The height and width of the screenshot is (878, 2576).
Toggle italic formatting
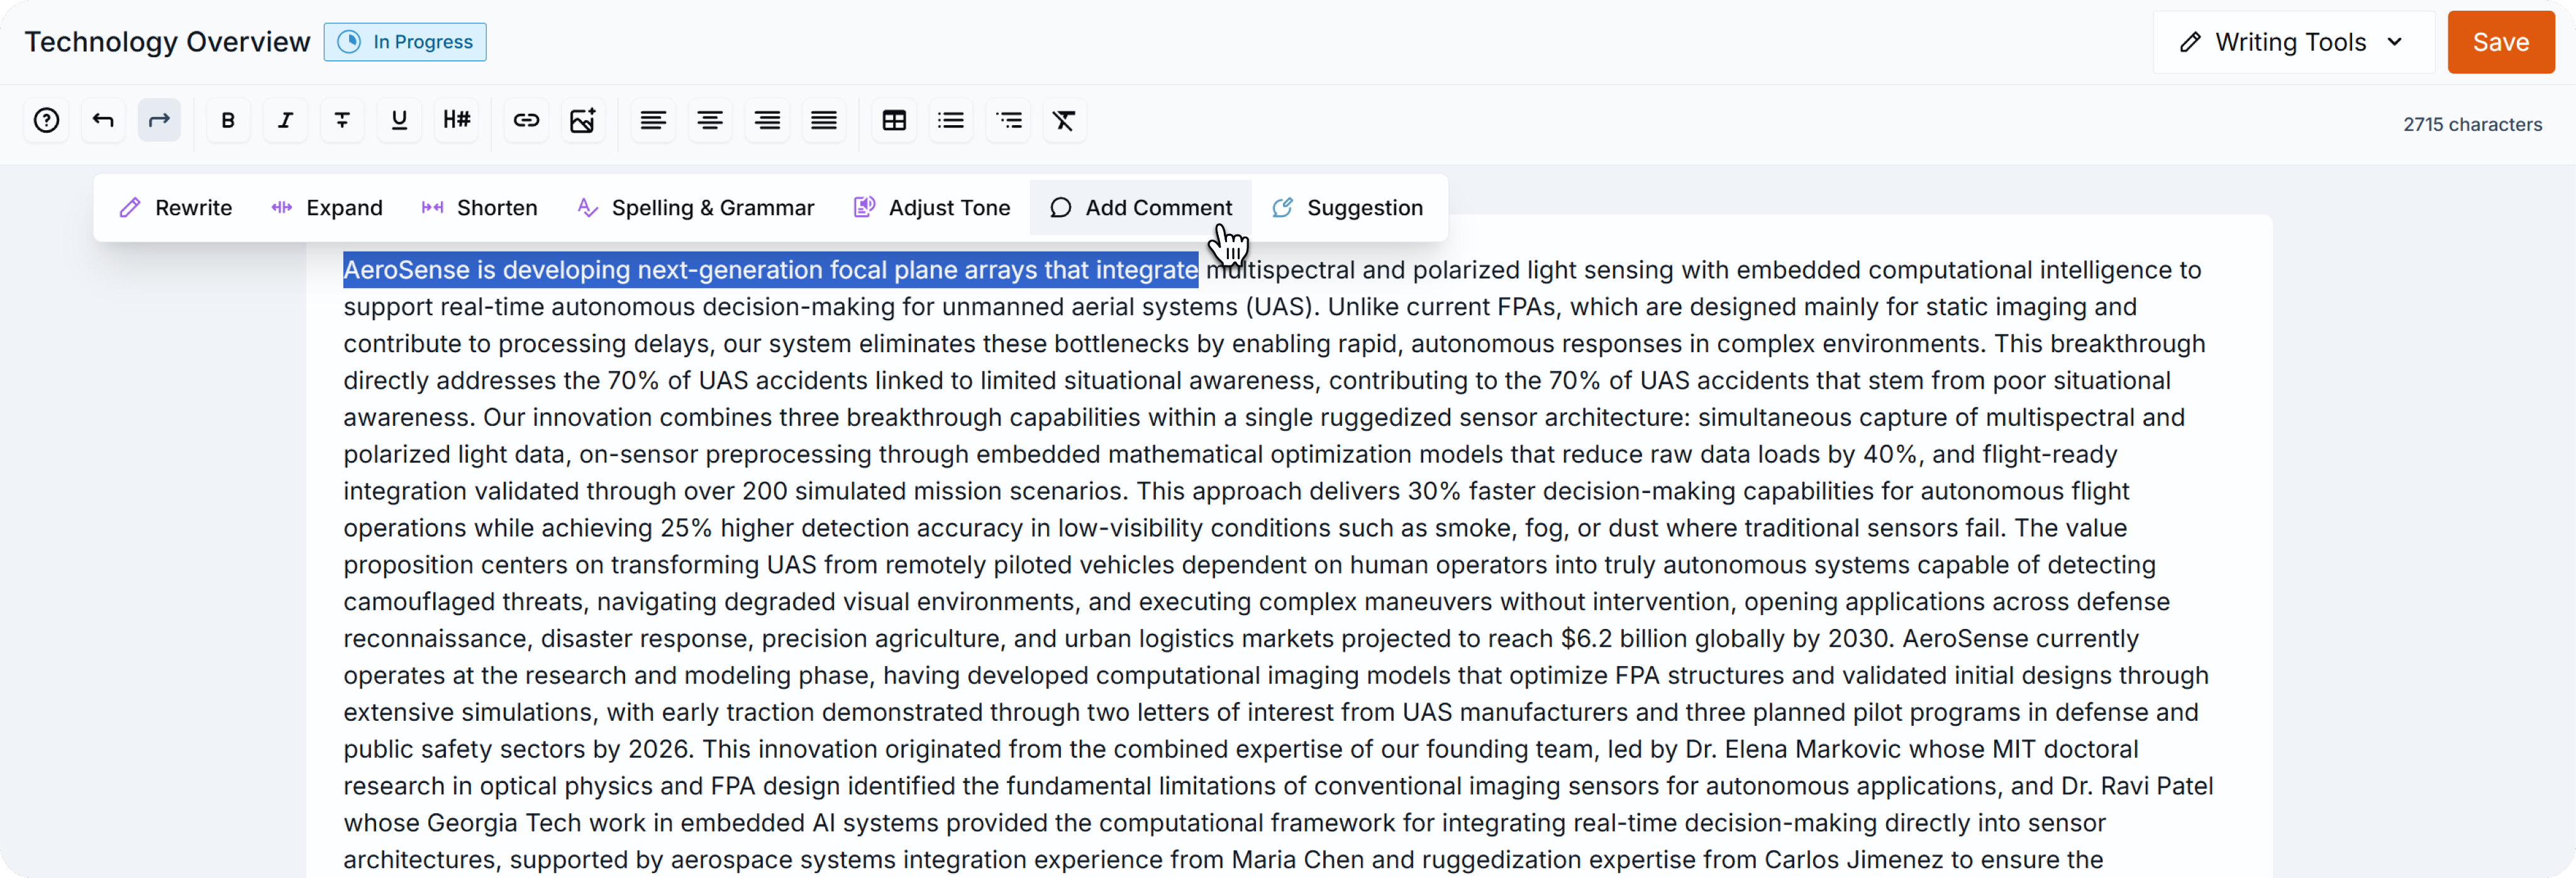[285, 121]
